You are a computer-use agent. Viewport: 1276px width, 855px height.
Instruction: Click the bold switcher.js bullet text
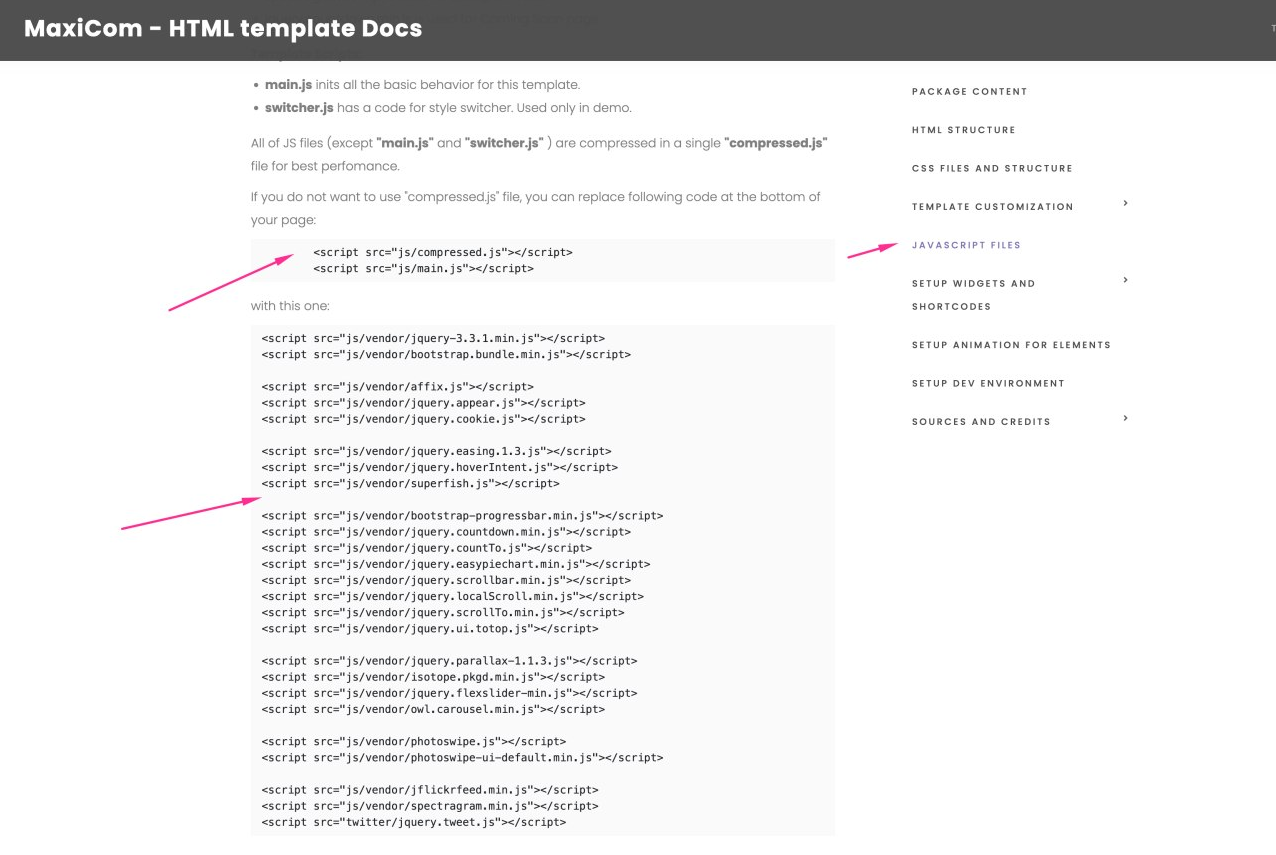(299, 108)
